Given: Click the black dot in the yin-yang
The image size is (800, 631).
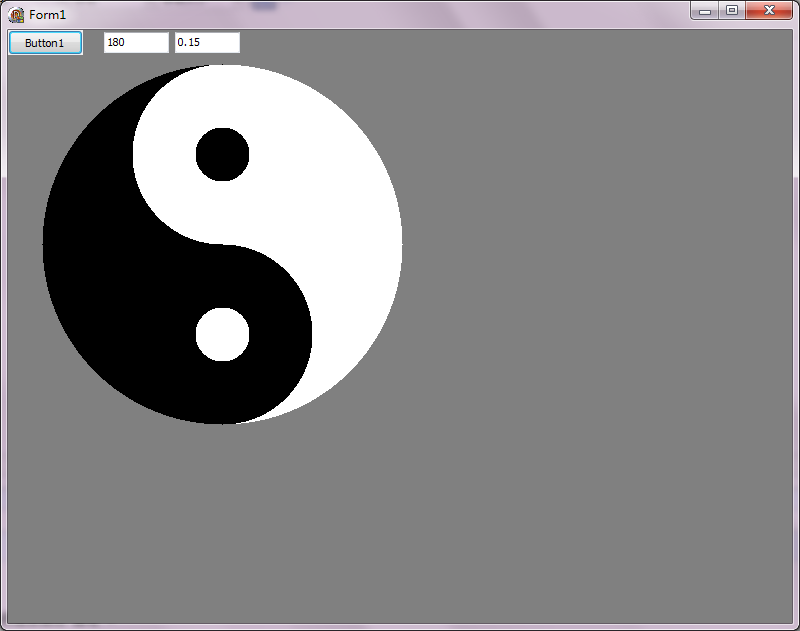Looking at the screenshot, I should coord(222,155).
